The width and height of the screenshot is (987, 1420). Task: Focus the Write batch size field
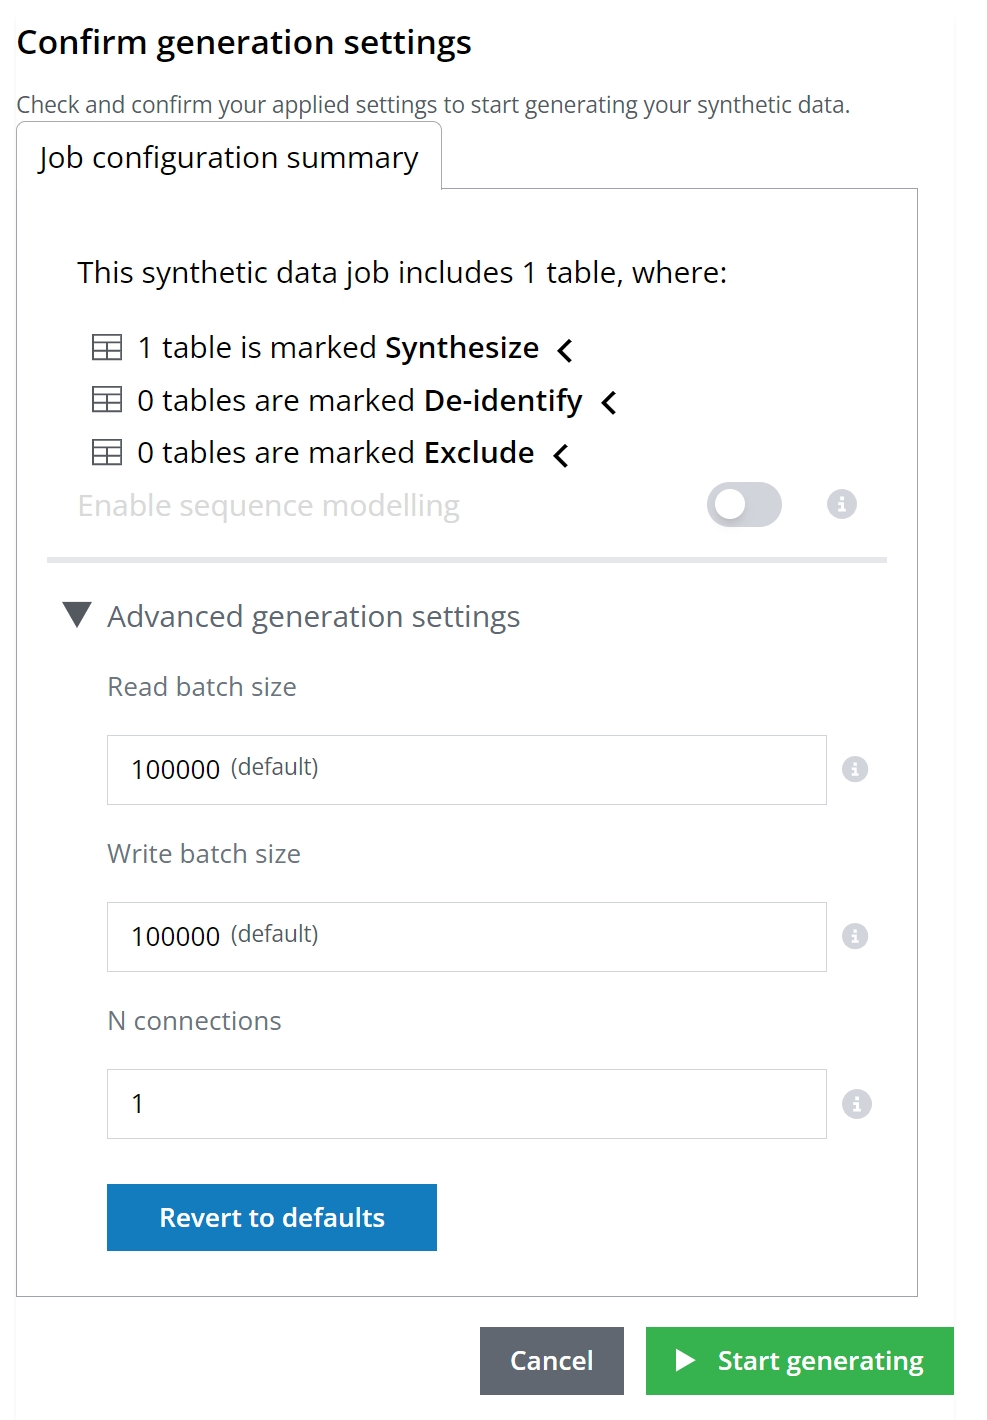pos(466,937)
